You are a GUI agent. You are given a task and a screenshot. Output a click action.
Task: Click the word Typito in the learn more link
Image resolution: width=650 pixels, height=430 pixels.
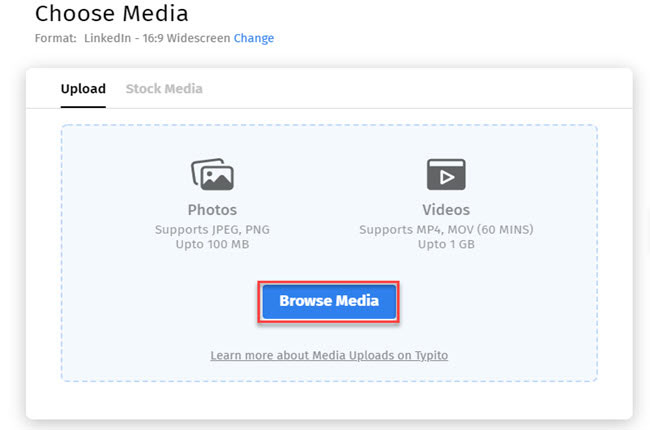[430, 356]
